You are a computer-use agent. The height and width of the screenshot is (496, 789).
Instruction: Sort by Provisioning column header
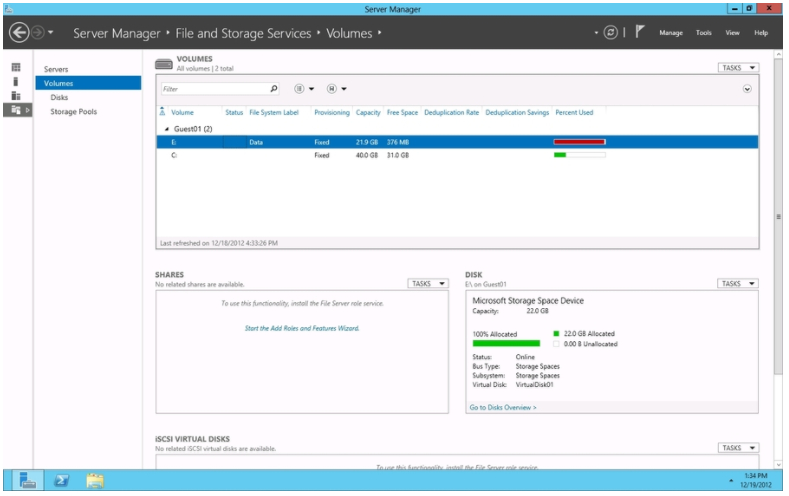click(332, 113)
